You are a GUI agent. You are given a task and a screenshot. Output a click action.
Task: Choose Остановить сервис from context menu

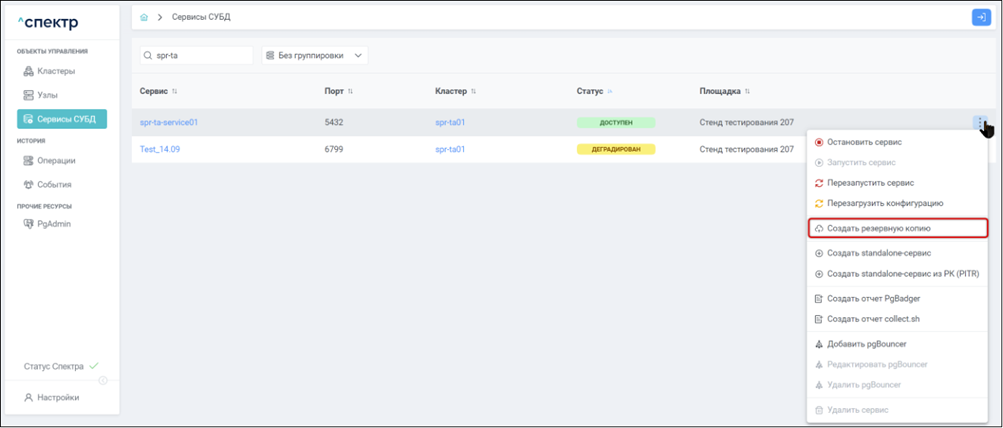863,142
